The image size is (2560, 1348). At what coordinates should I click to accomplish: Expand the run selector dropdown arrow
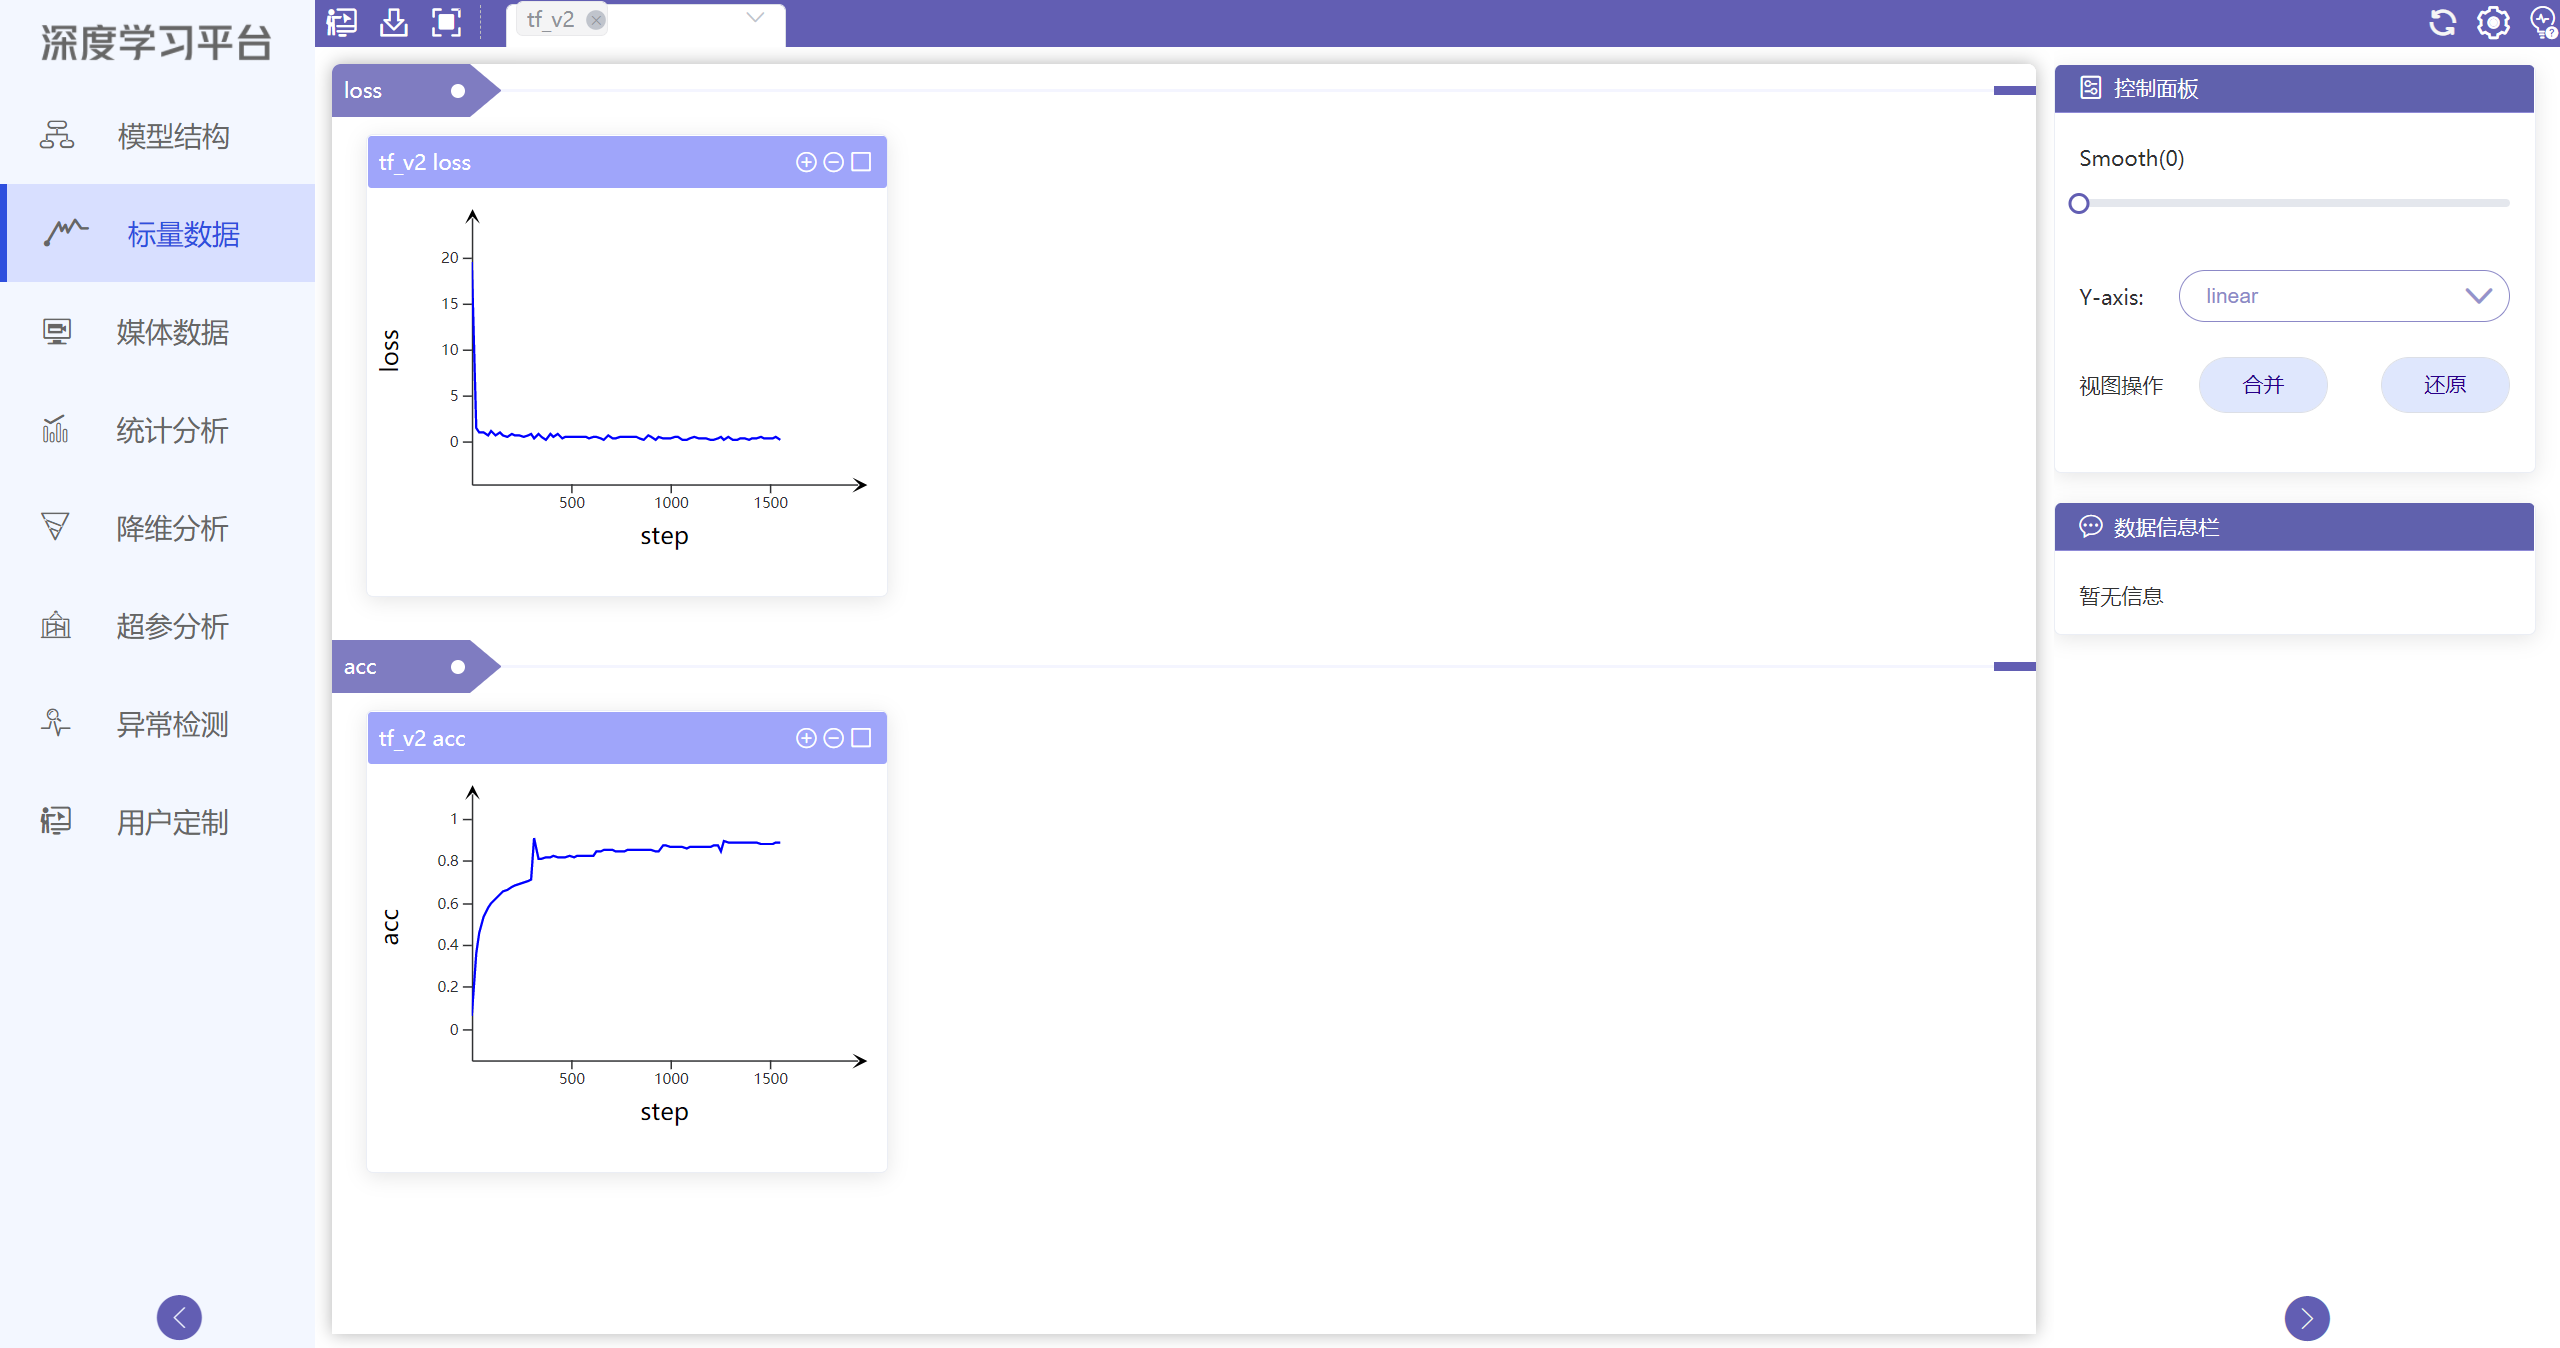[x=756, y=18]
